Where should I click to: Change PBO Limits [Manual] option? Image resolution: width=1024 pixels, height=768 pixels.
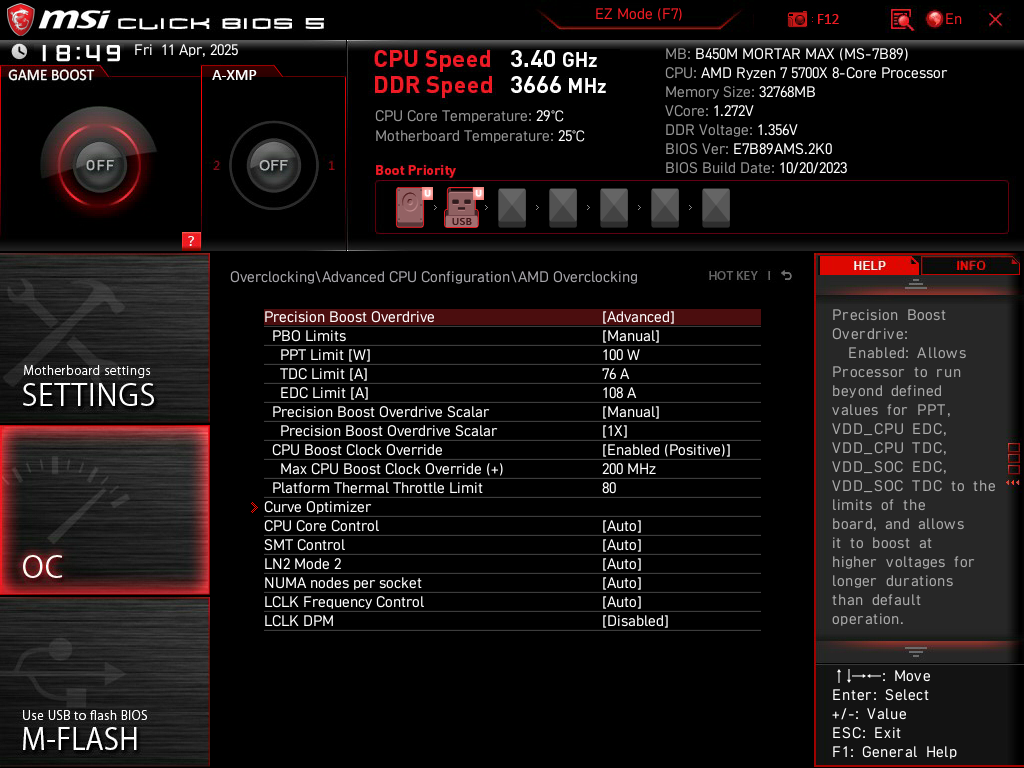click(512, 336)
